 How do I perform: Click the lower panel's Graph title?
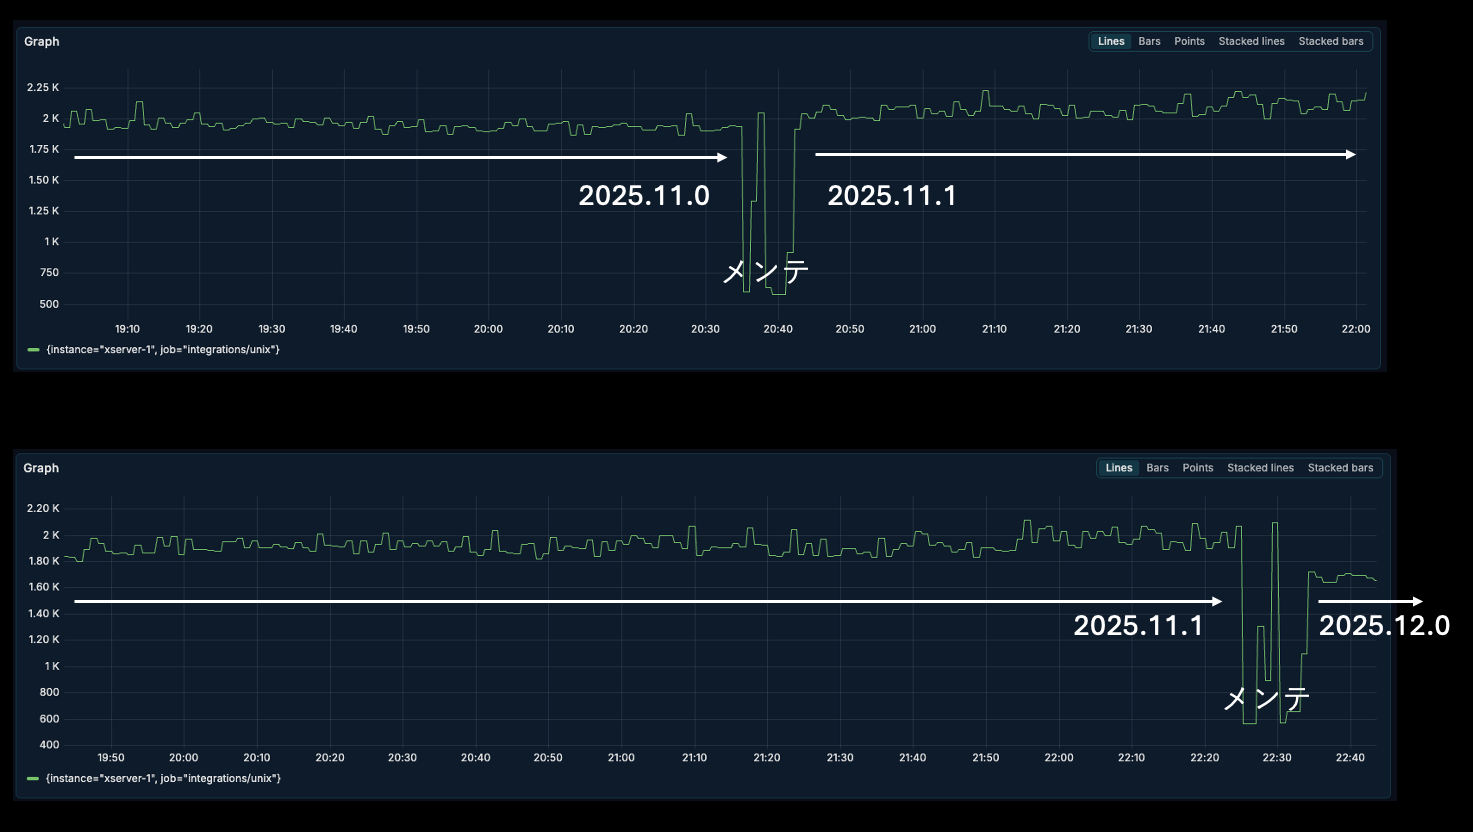(x=42, y=468)
